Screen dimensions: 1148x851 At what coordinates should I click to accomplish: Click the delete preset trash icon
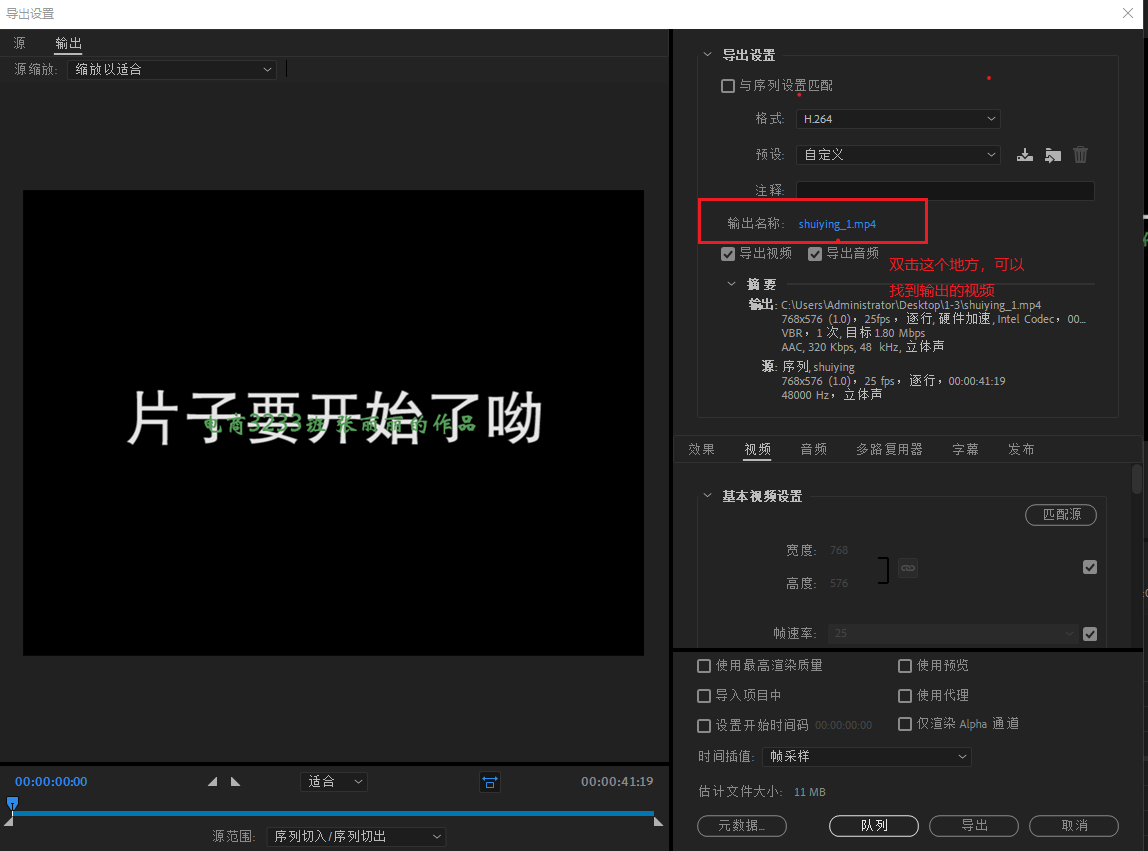[1081, 155]
